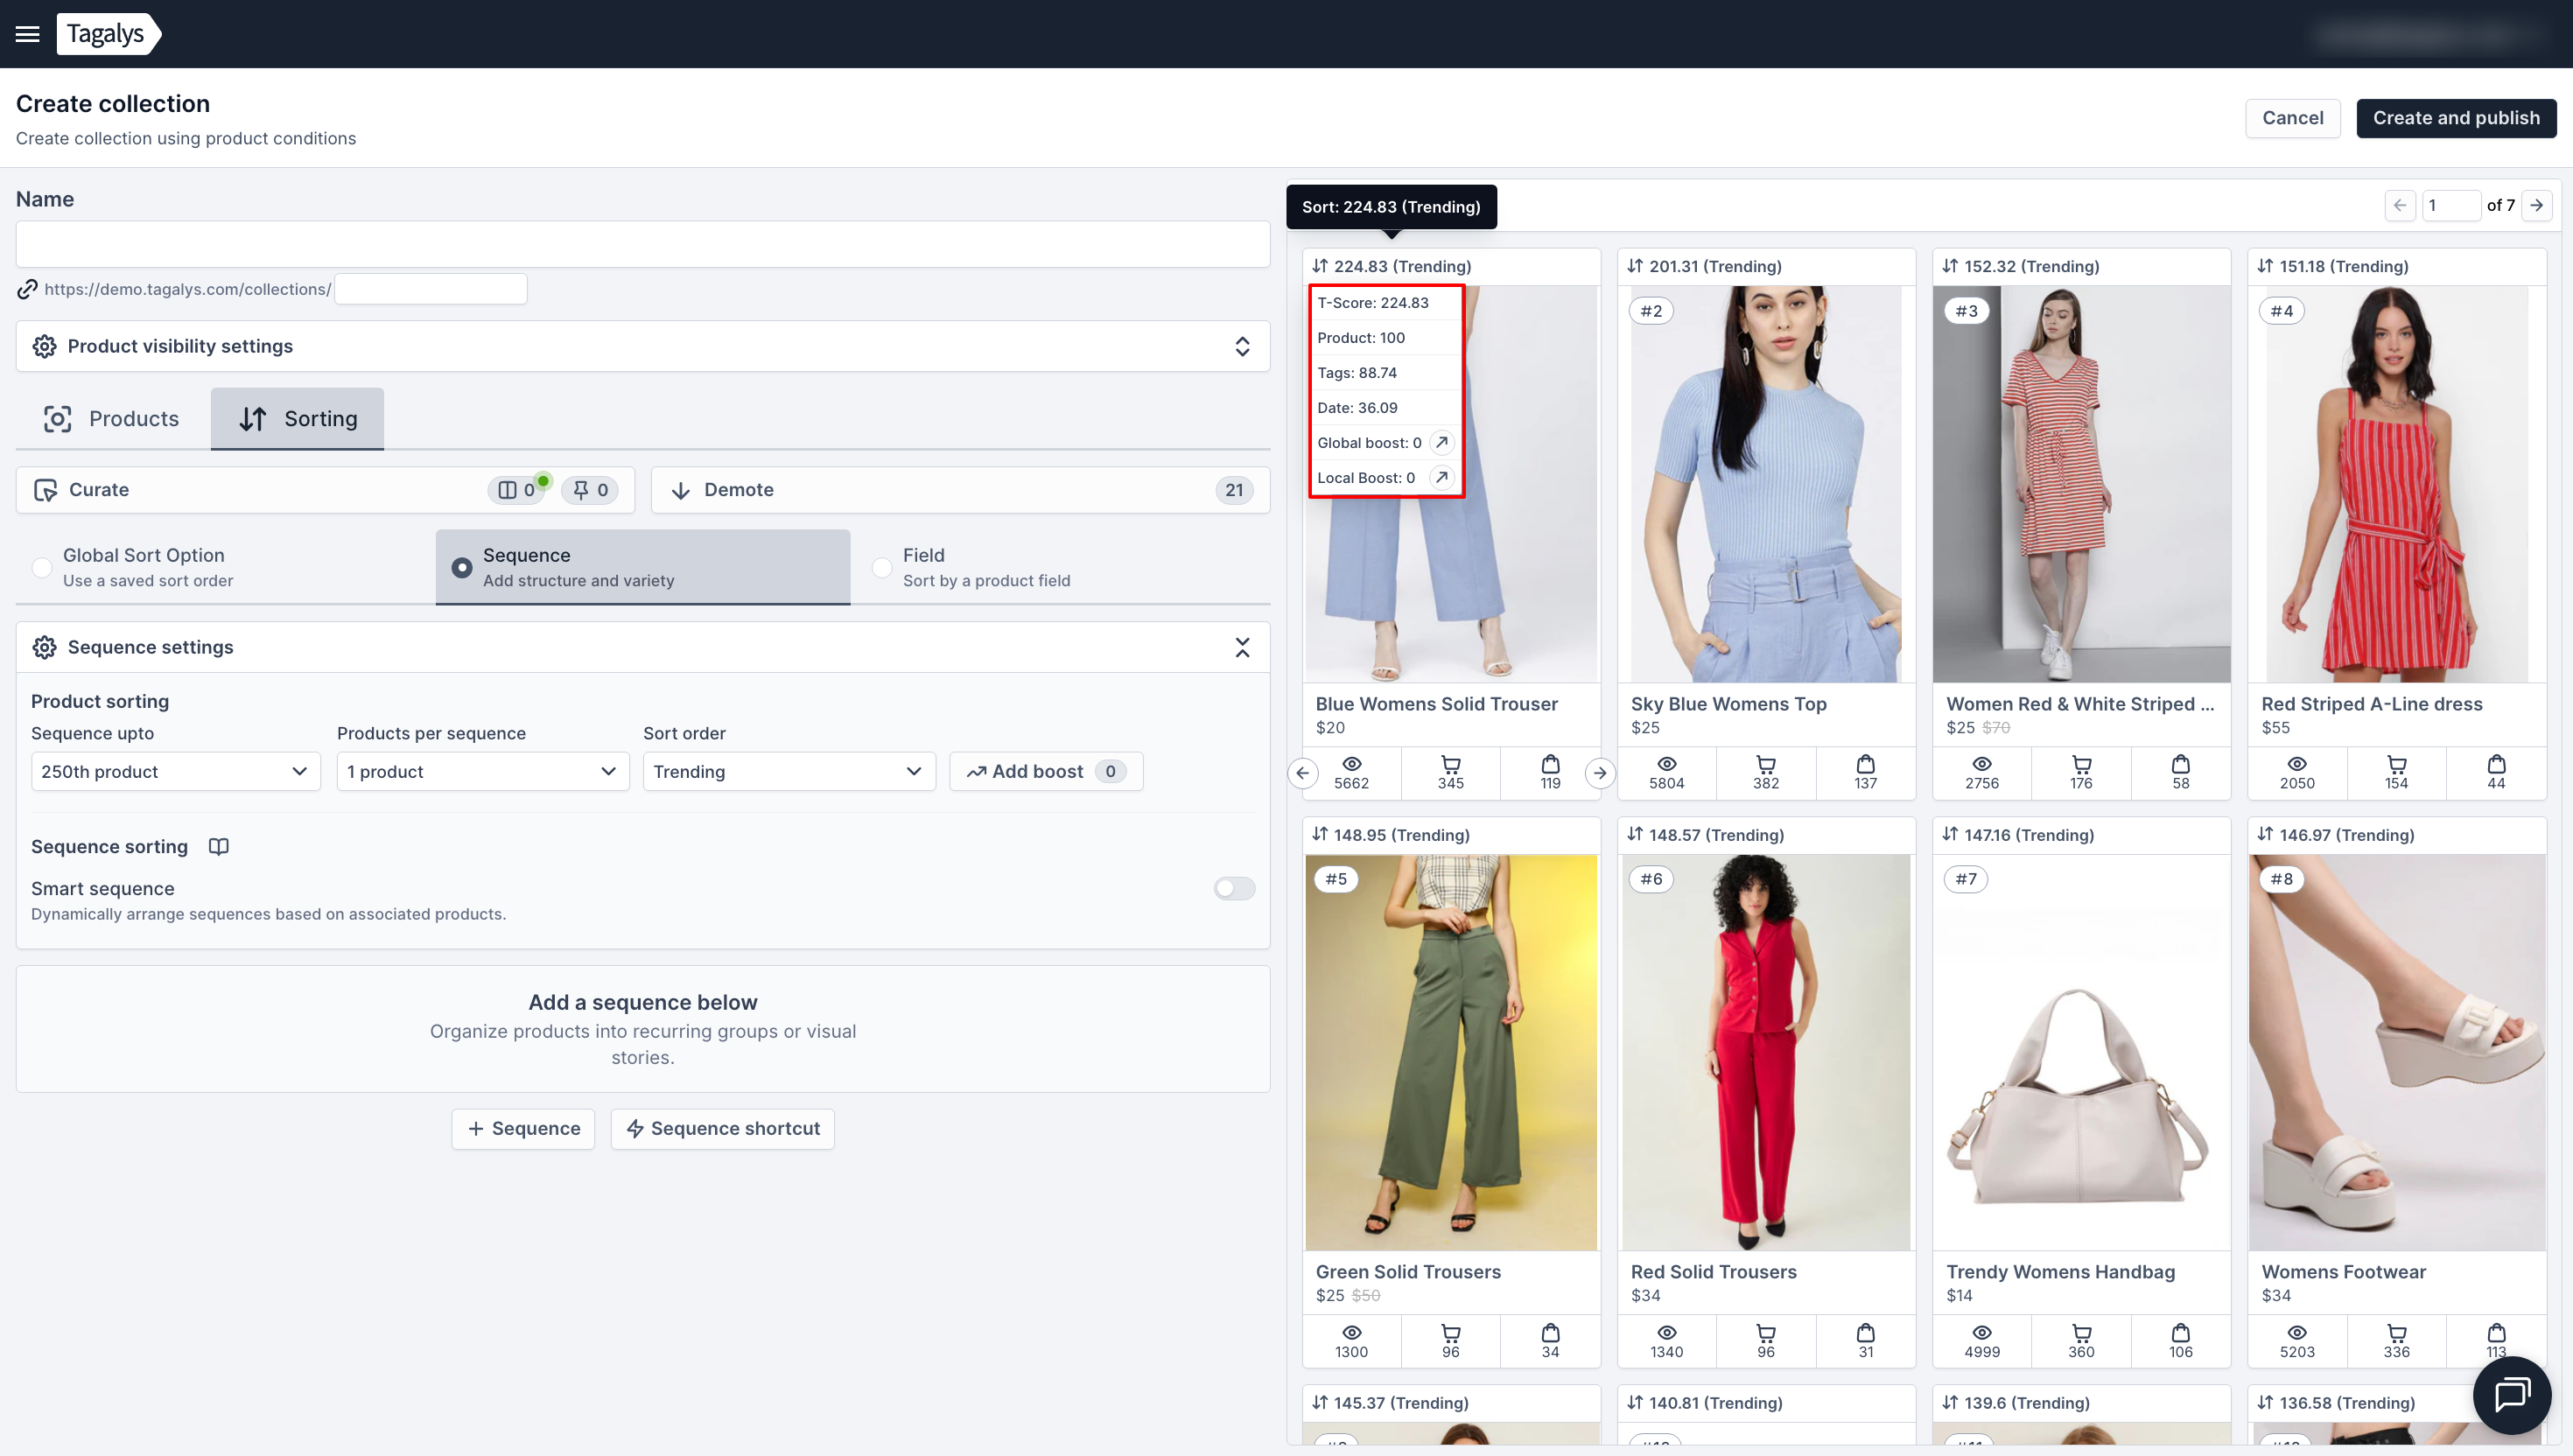The image size is (2573, 1456).
Task: Enable the Smart sequence toggle
Action: pos(1233,888)
